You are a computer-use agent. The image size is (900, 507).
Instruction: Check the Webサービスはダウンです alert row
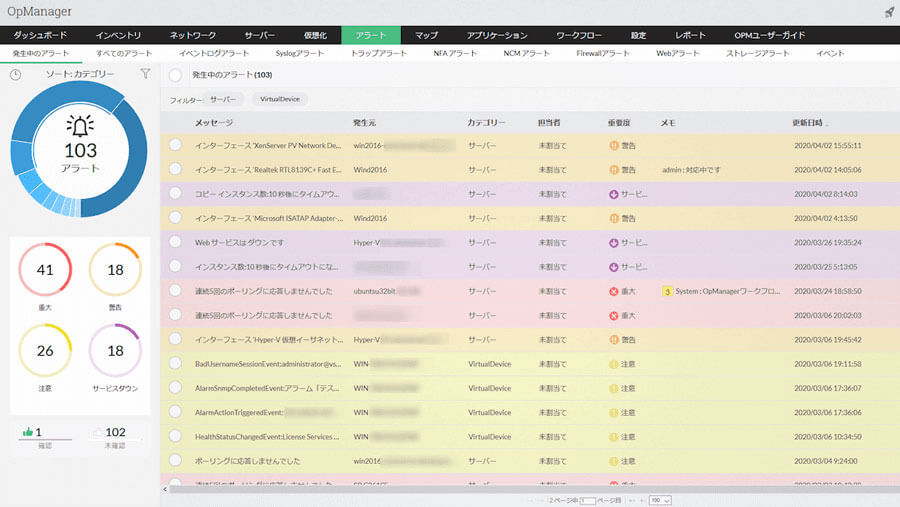point(175,242)
